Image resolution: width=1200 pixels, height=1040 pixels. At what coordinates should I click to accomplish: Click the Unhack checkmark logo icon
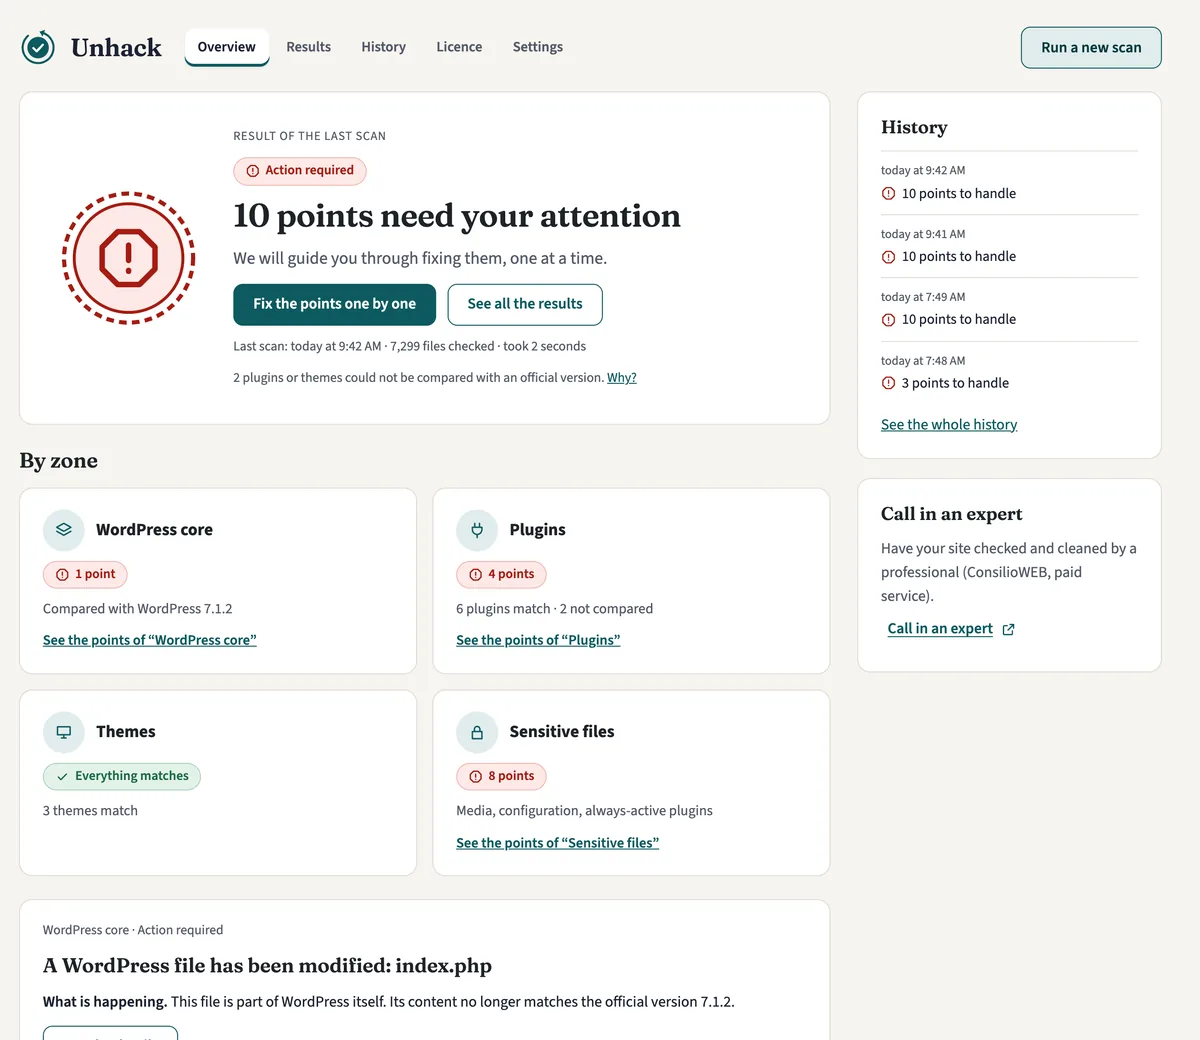tap(38, 47)
